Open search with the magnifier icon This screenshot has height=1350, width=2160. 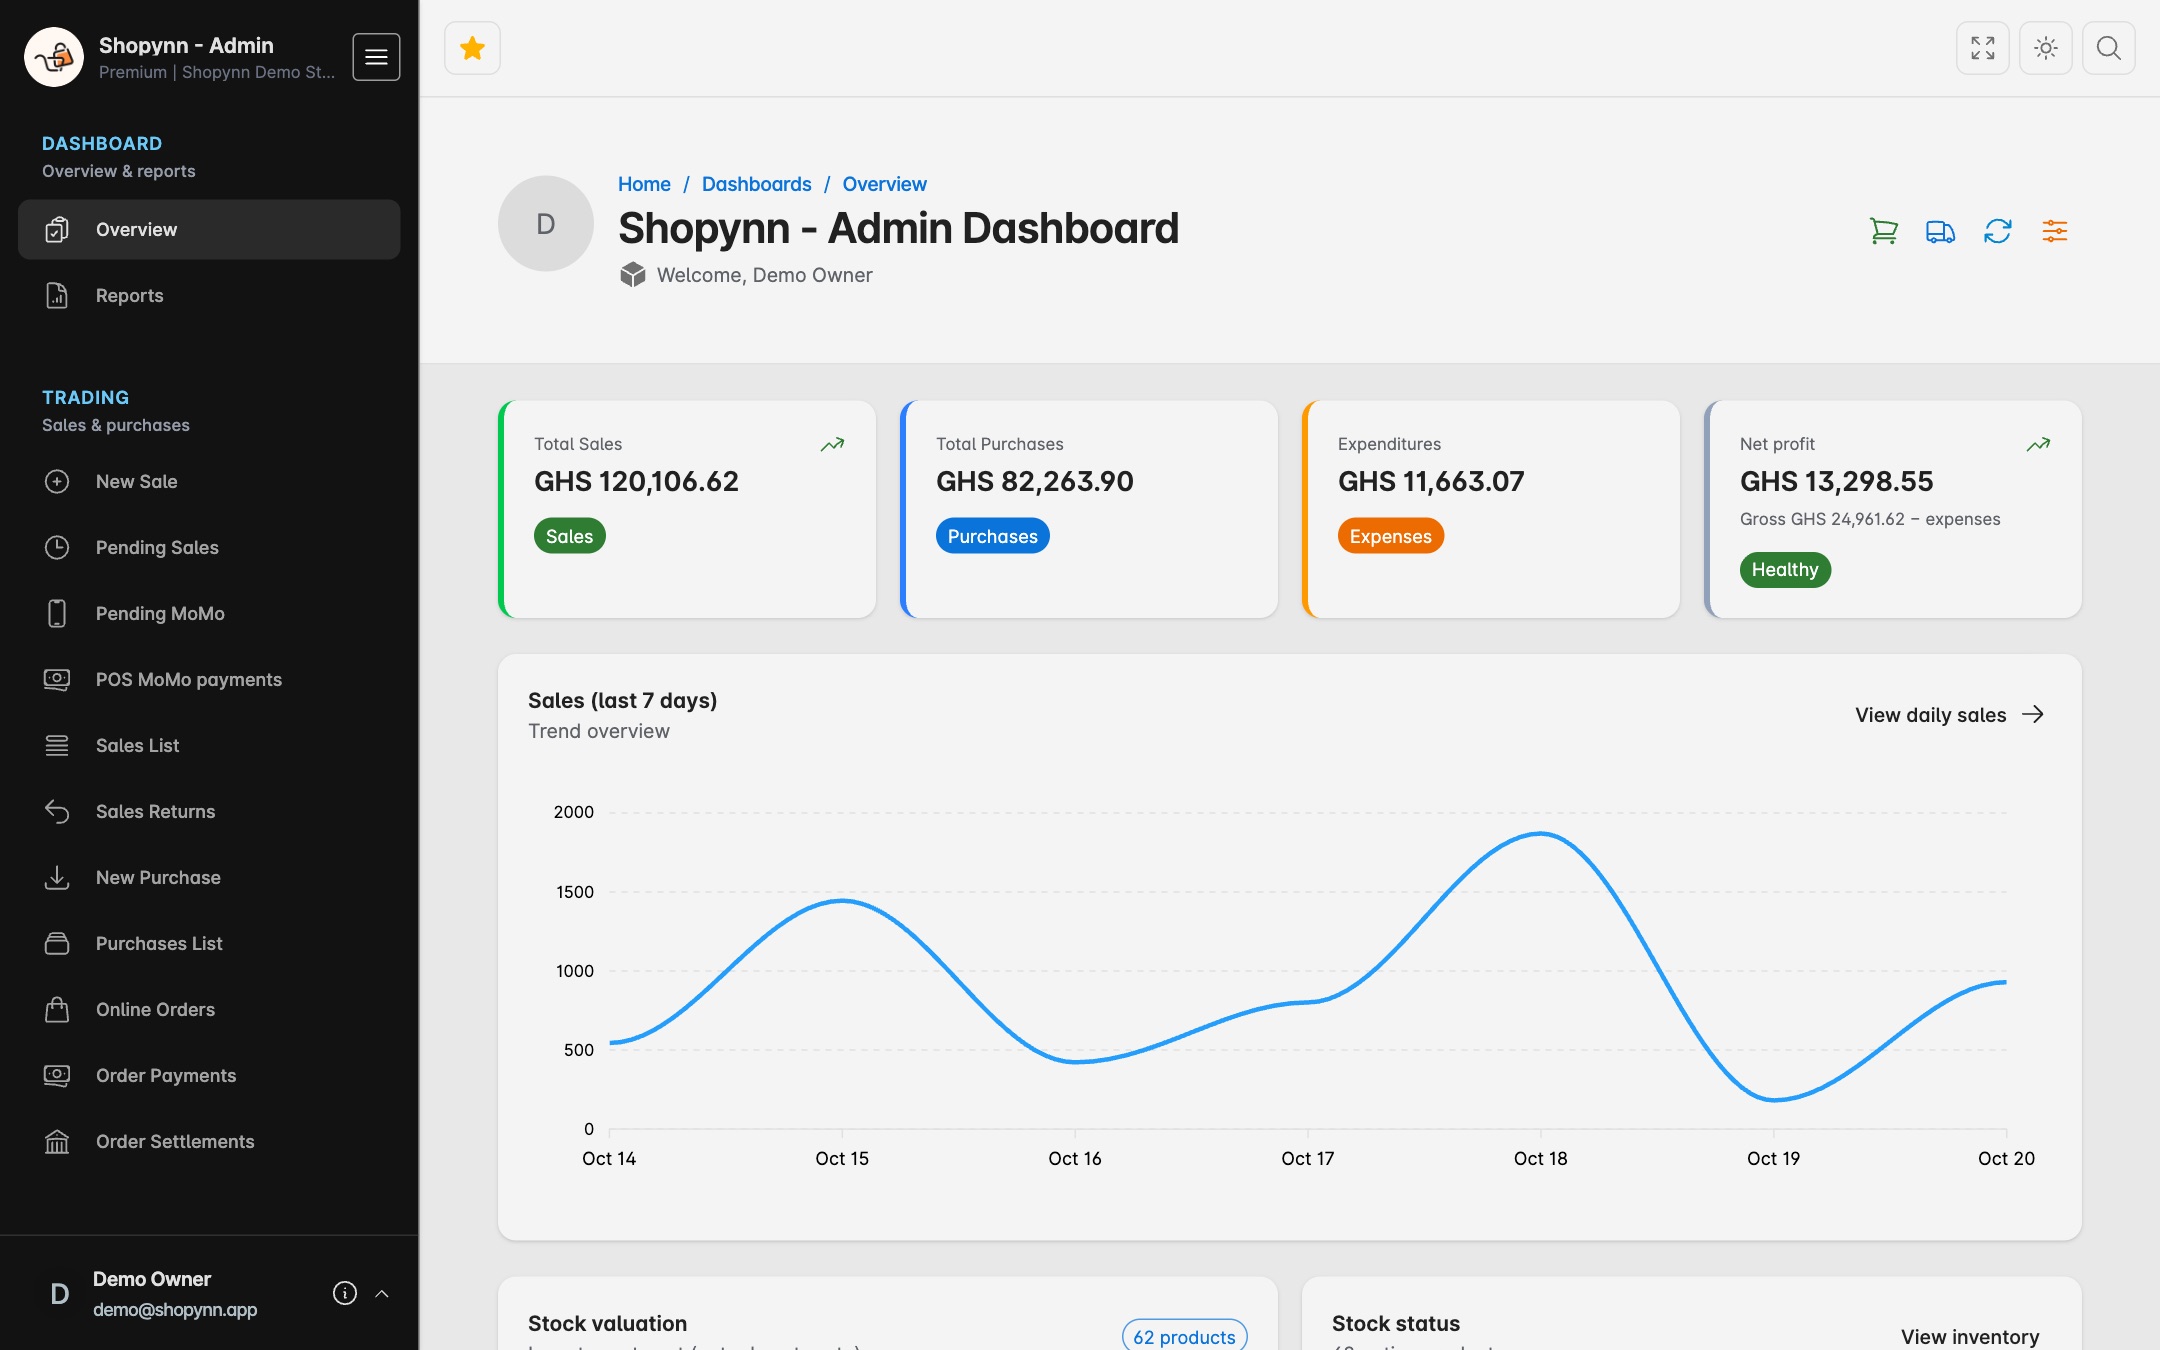pyautogui.click(x=2109, y=48)
